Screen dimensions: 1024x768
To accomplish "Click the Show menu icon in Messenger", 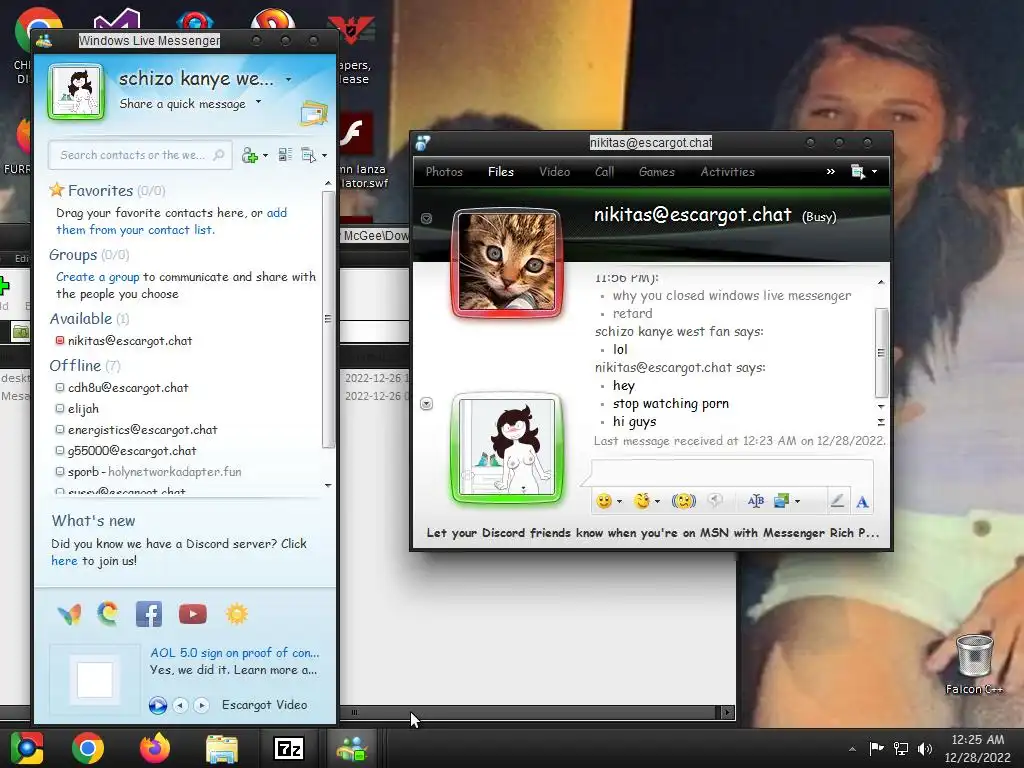I will click(308, 155).
